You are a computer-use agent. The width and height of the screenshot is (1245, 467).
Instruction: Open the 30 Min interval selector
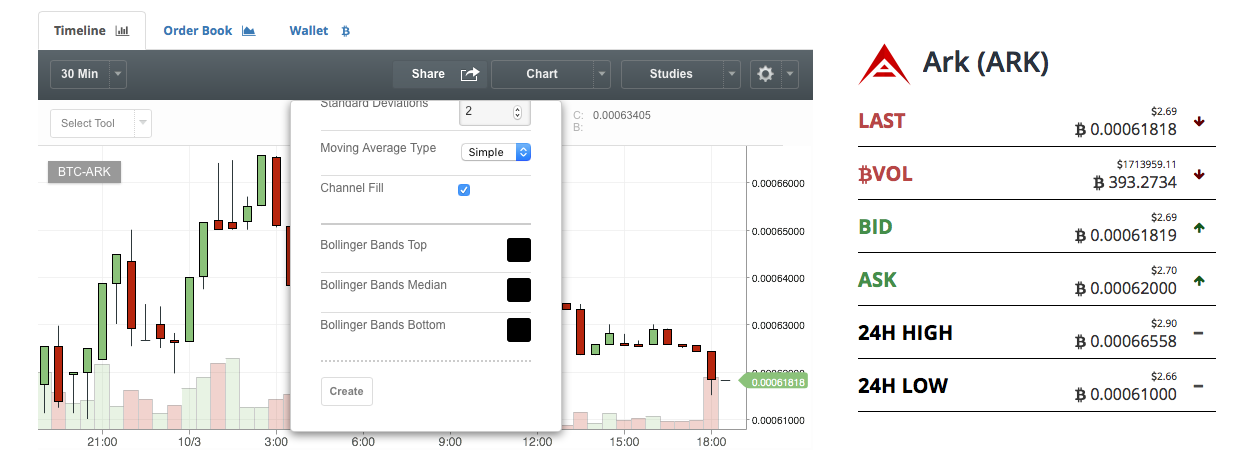coord(80,74)
